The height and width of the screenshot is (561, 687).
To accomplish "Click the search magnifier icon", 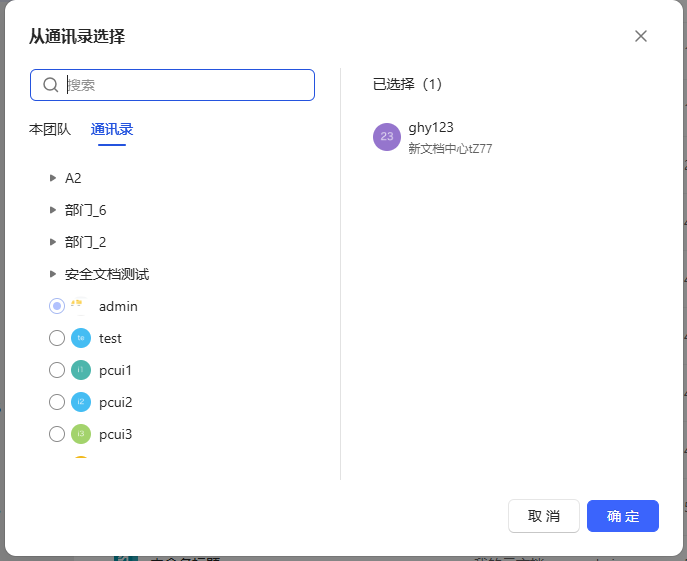I will [x=50, y=85].
